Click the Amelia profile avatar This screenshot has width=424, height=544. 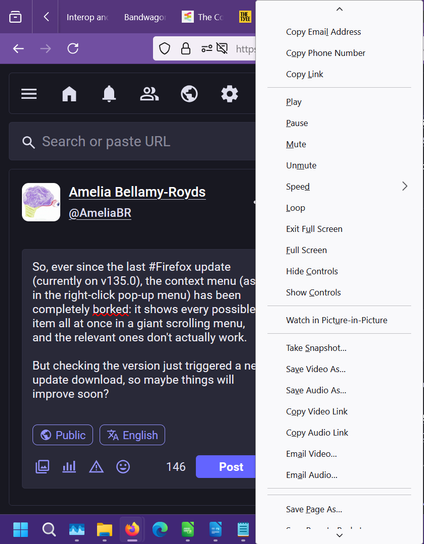pos(41,202)
